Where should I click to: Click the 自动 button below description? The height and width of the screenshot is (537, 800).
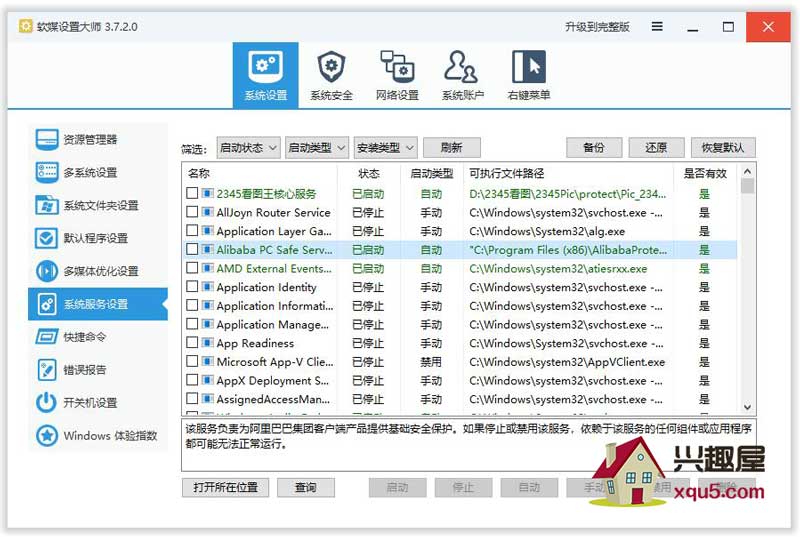point(529,488)
